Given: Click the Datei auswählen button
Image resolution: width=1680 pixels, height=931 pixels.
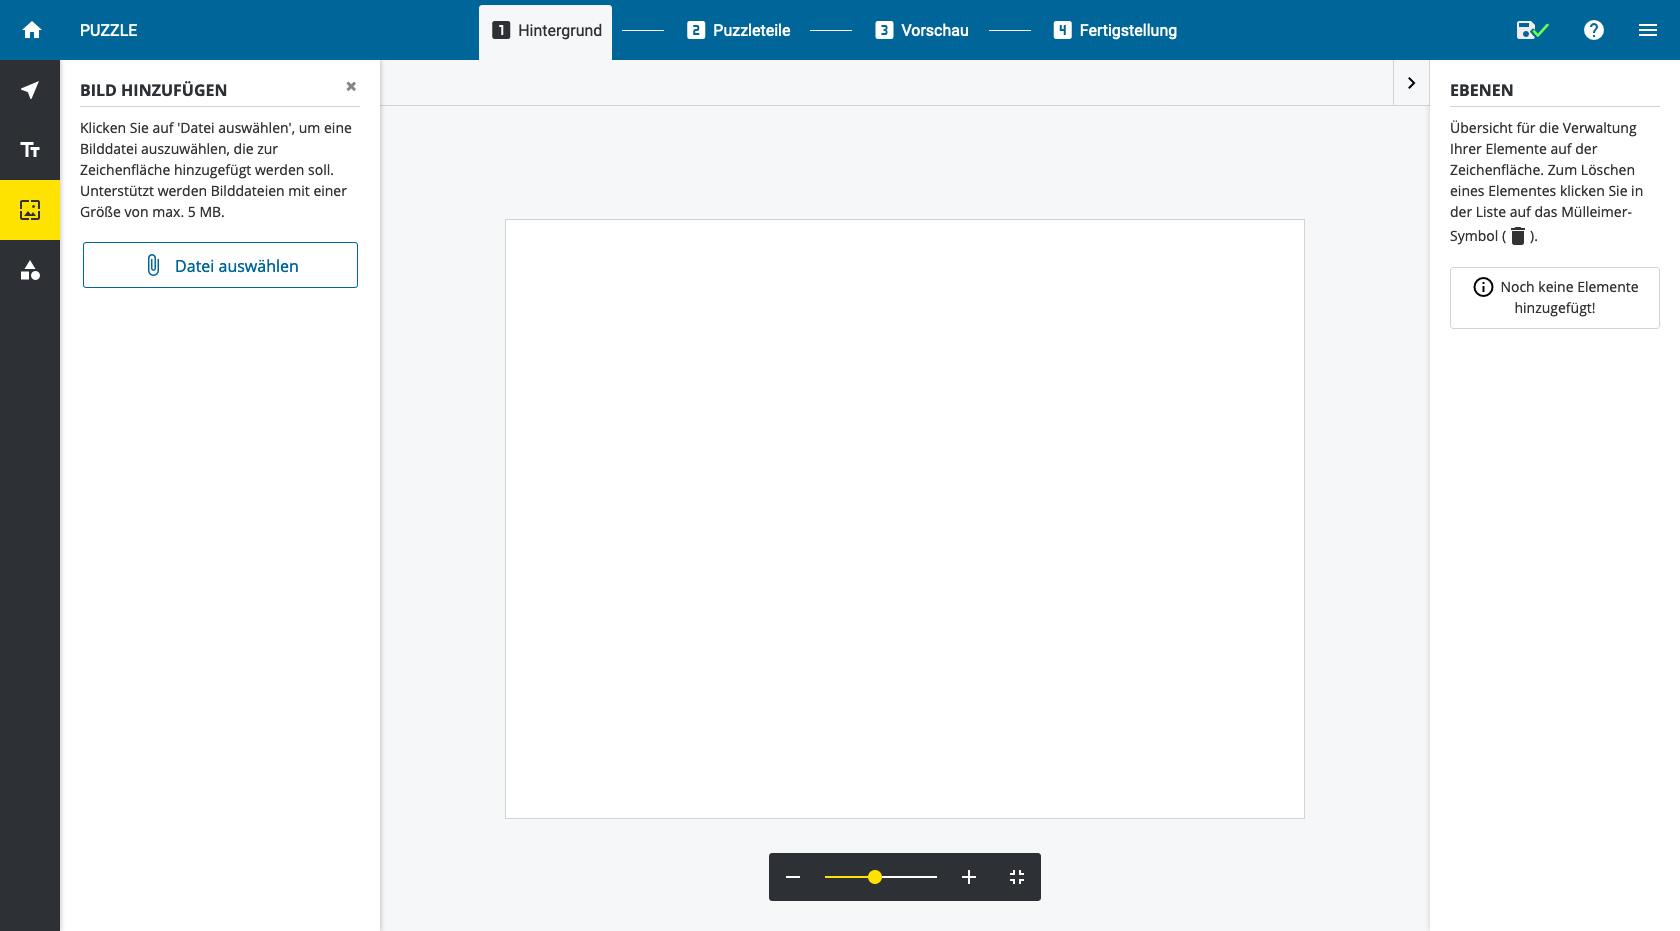Looking at the screenshot, I should [220, 265].
